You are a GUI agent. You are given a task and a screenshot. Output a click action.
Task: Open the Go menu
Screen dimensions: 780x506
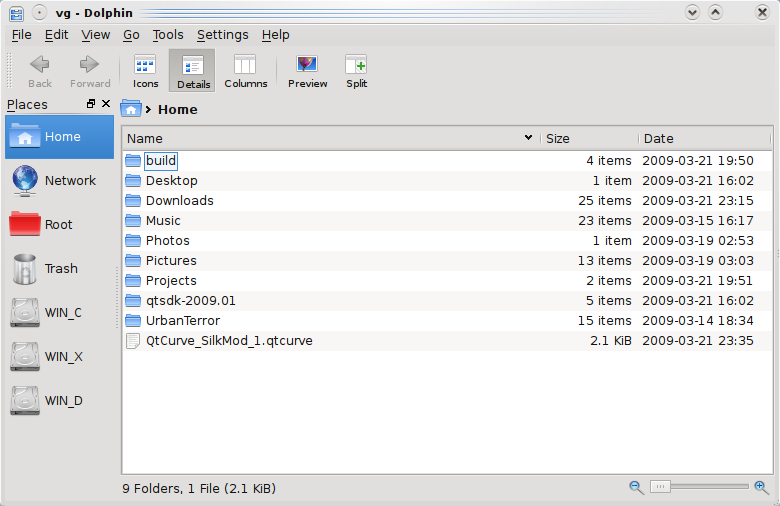pos(131,35)
